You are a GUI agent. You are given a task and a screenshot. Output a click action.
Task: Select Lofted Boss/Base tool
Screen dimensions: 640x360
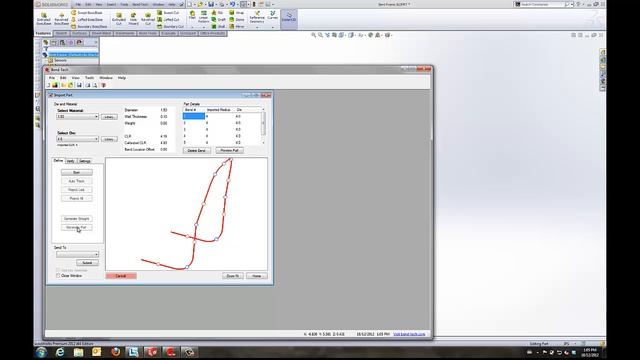pos(87,19)
